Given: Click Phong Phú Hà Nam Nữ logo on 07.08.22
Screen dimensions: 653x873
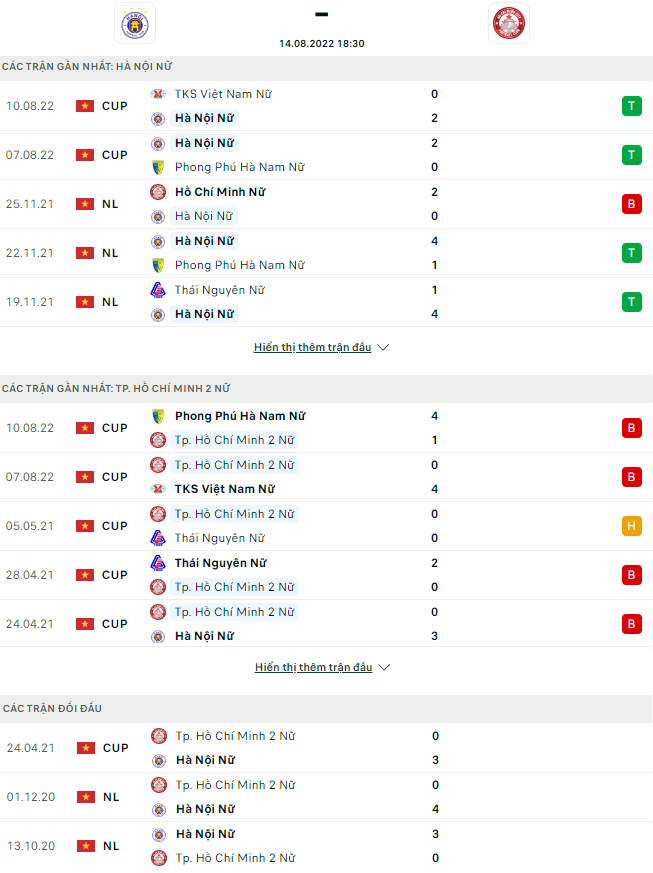Looking at the screenshot, I should click(158, 167).
